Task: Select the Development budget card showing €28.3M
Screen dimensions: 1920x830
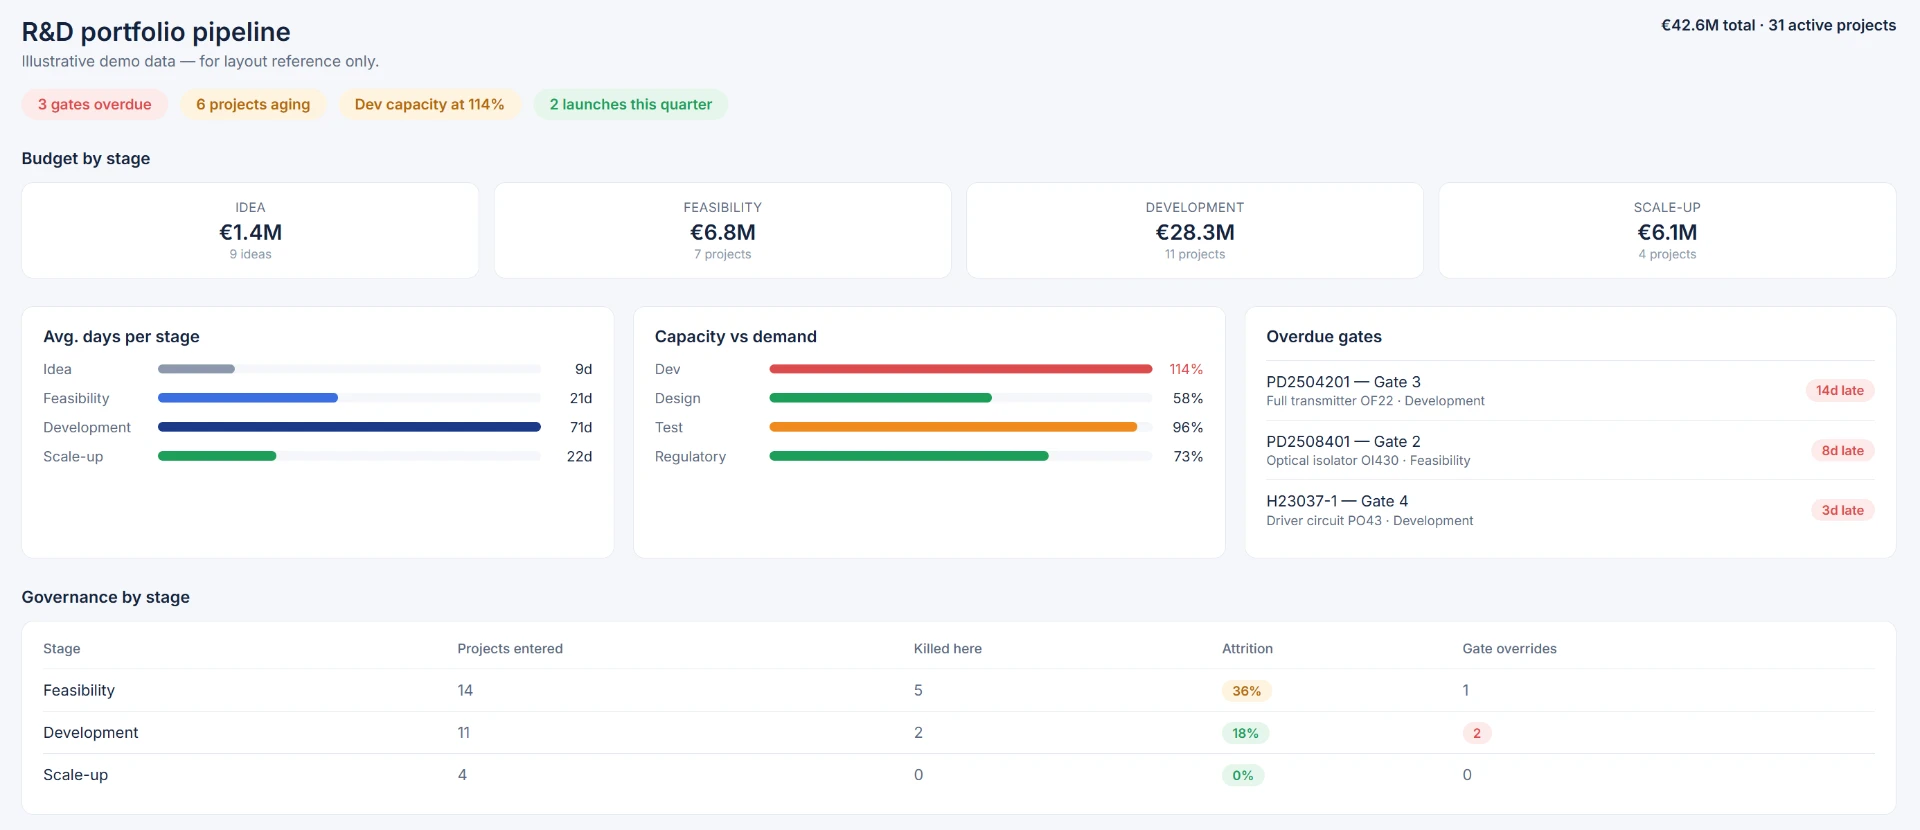Action: [1195, 230]
